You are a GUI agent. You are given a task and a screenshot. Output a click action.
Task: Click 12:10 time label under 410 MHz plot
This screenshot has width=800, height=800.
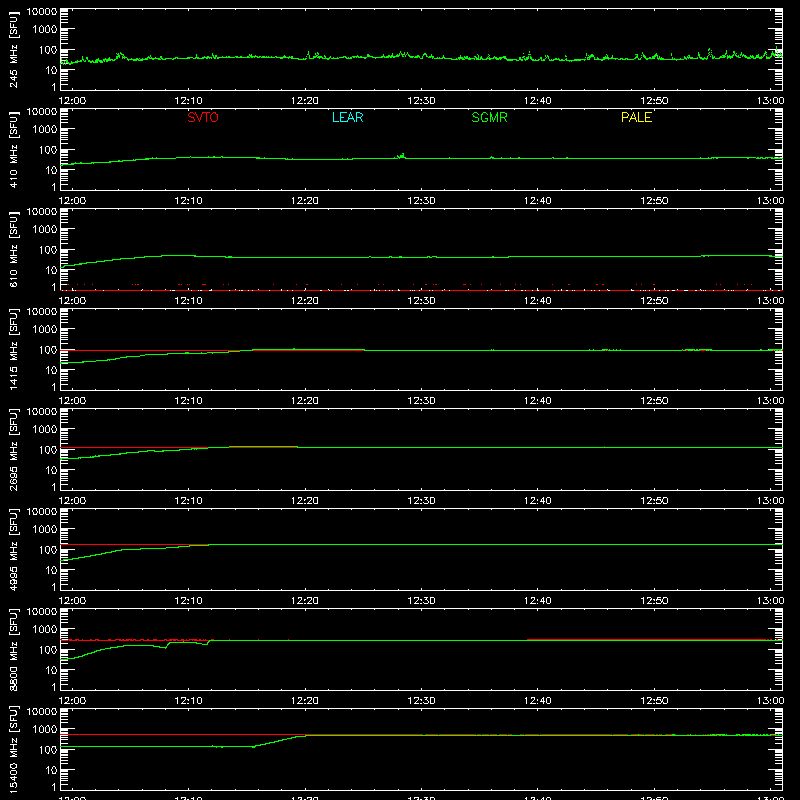[x=188, y=201]
